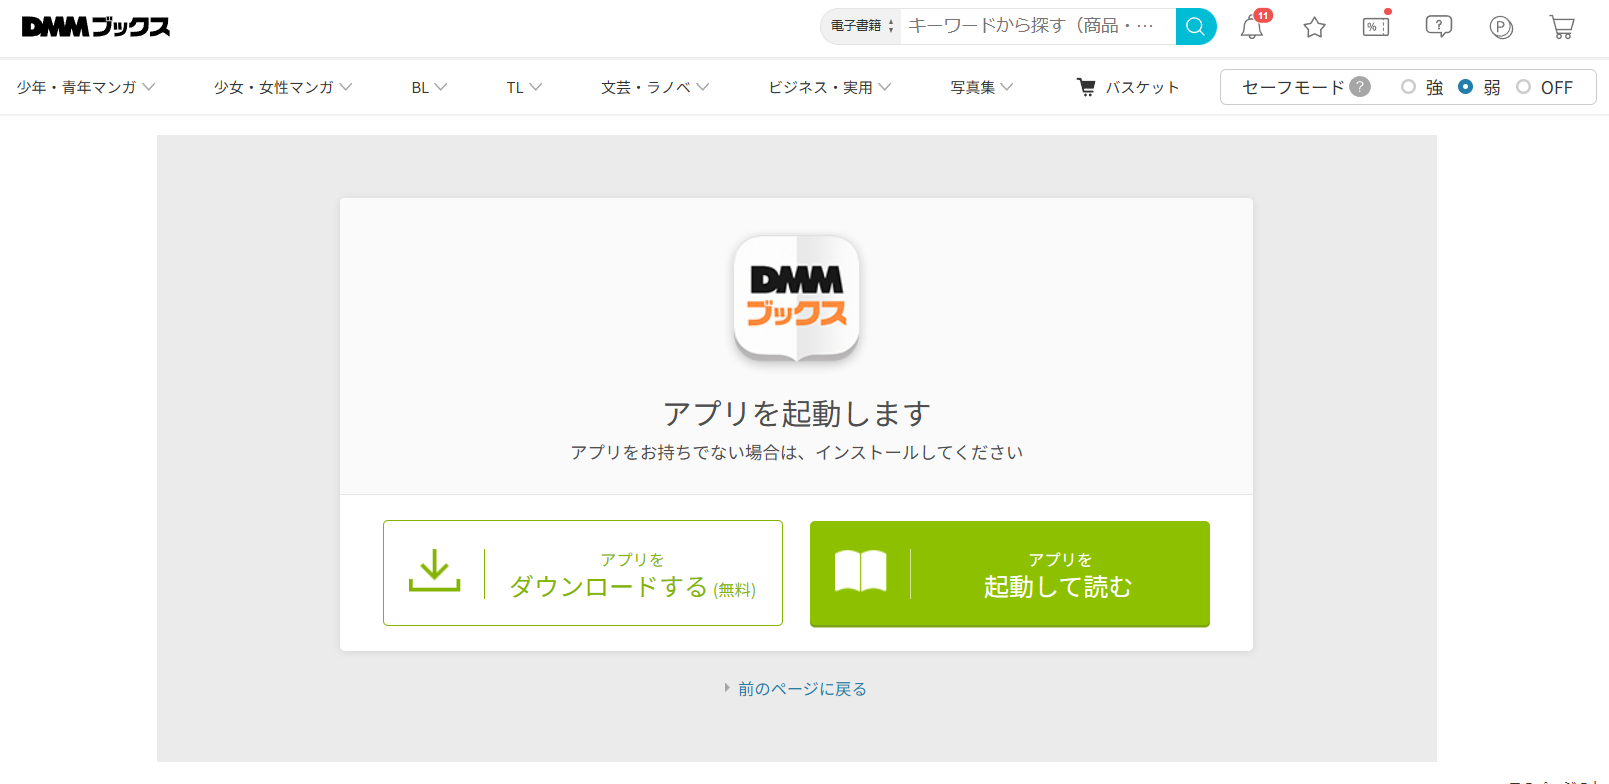Image resolution: width=1609 pixels, height=784 pixels.
Task: Select safe mode 弱 radio button
Action: pos(1465,87)
